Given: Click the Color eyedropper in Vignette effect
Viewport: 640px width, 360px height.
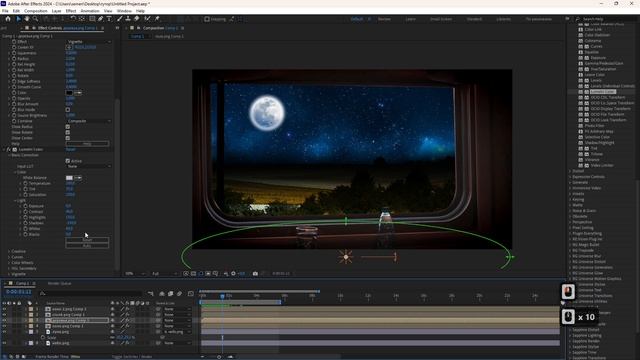Looking at the screenshot, I should click(x=78, y=93).
